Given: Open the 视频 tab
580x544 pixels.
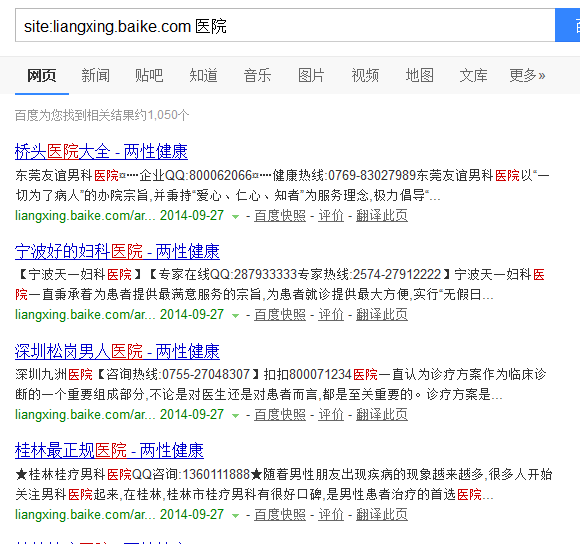Looking at the screenshot, I should click(365, 75).
